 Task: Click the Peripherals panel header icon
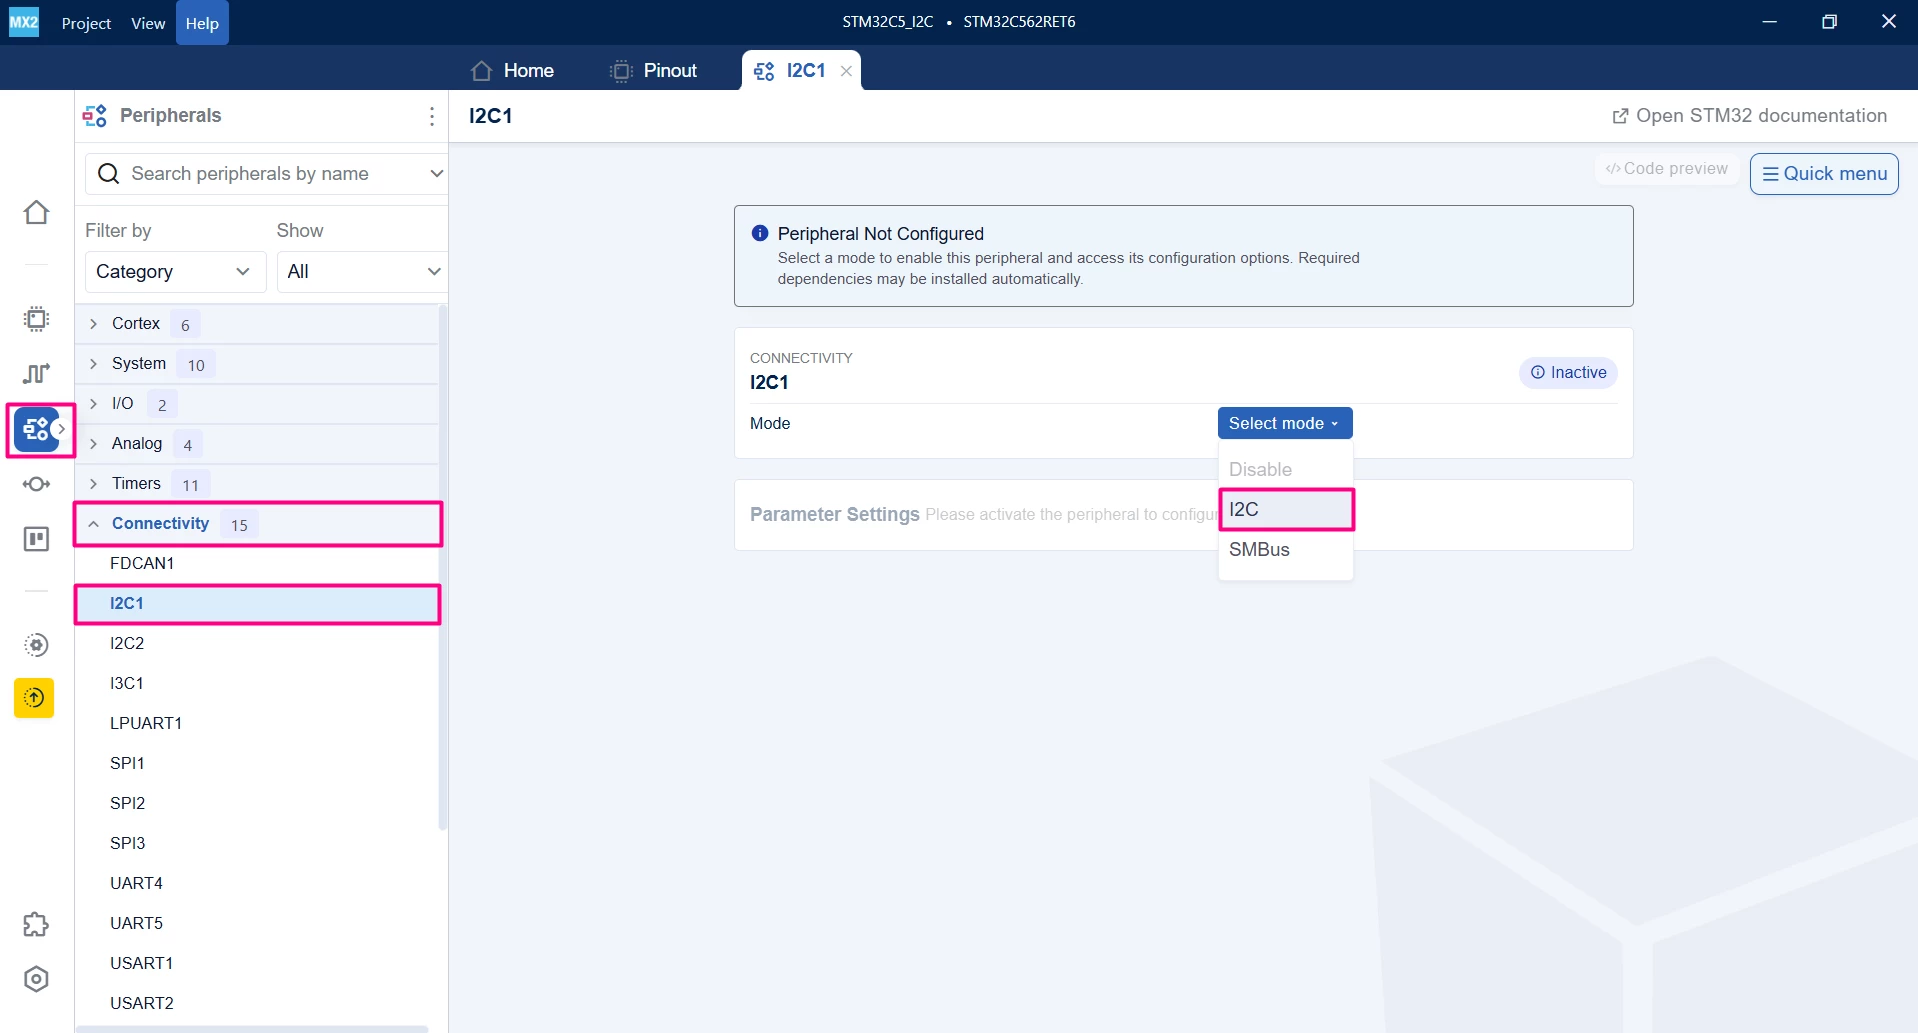[x=95, y=116]
